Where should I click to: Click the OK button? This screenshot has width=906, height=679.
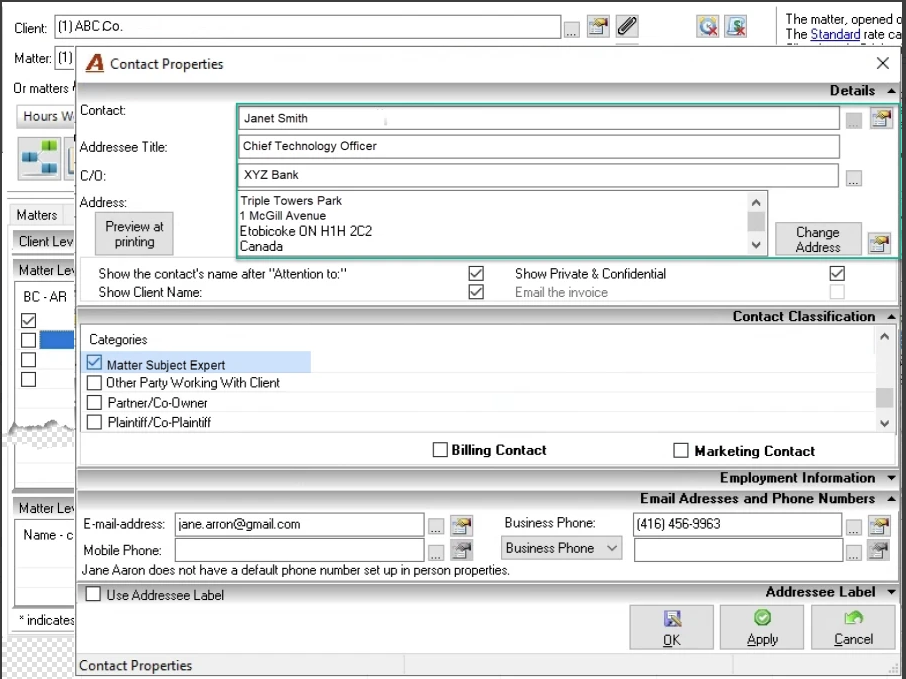[671, 627]
